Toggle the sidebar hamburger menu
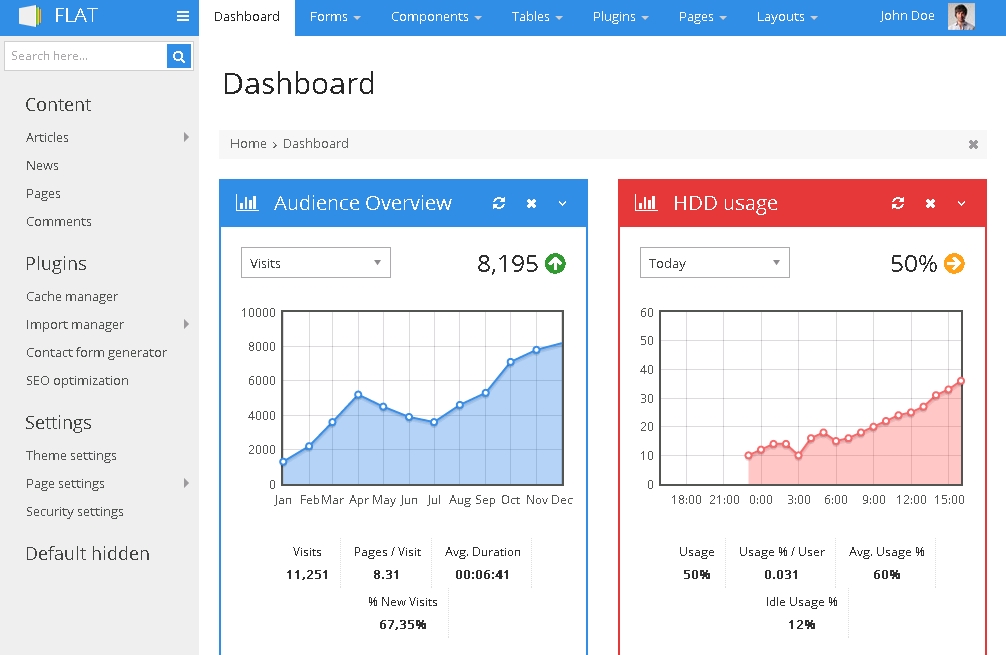 tap(183, 16)
